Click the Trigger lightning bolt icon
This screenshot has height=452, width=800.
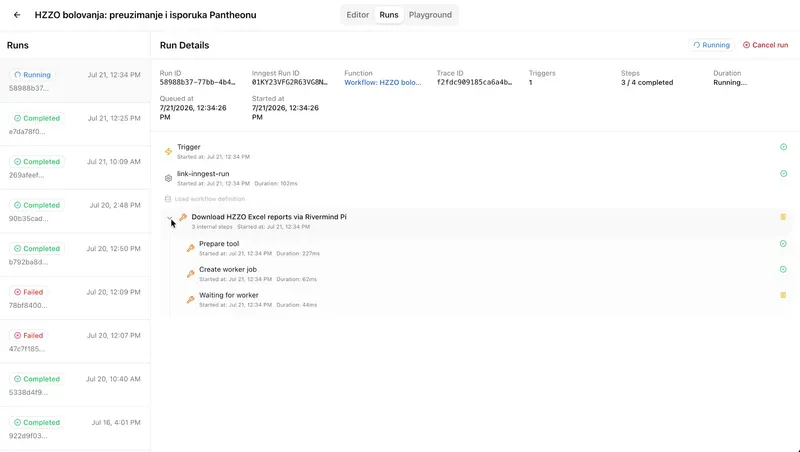pos(168,152)
